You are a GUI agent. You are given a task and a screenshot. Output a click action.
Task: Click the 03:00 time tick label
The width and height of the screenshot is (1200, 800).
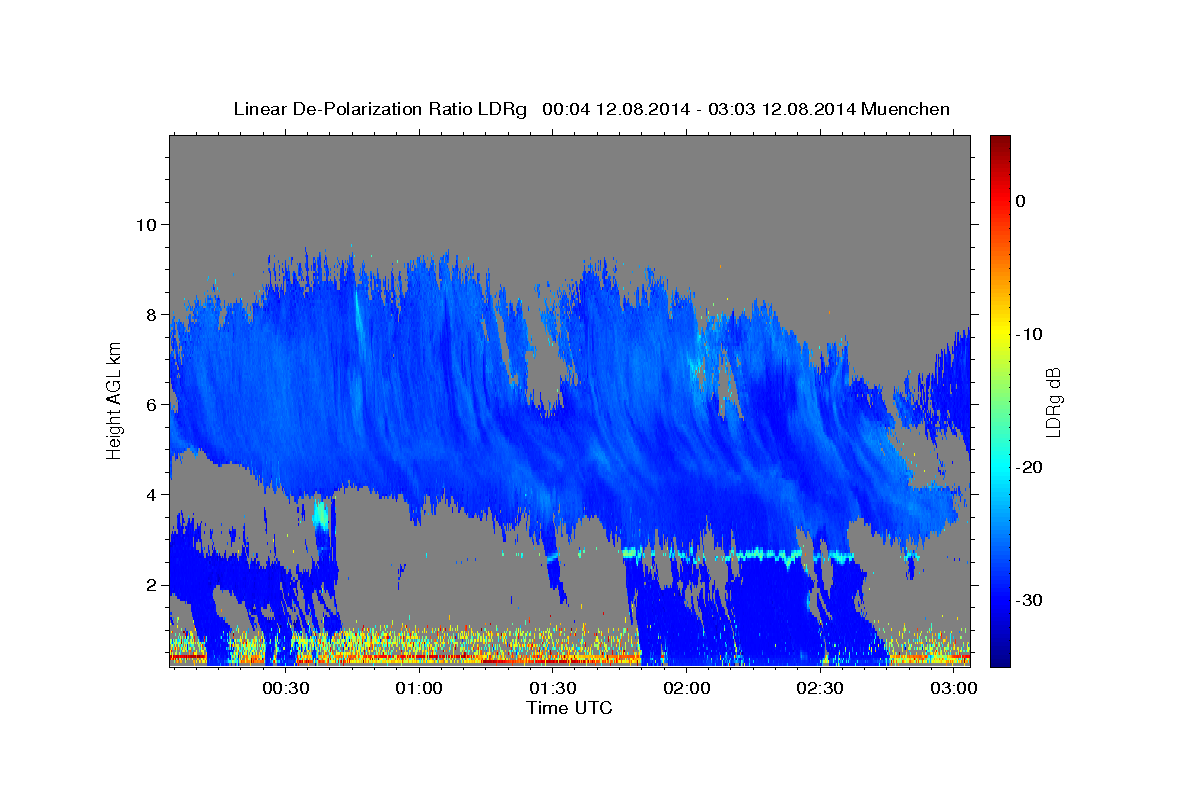point(955,689)
